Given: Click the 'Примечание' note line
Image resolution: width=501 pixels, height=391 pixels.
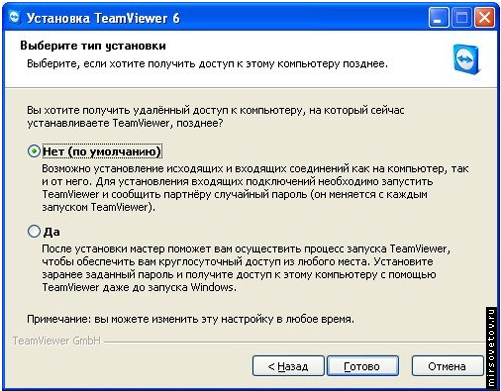Looking at the screenshot, I should tap(190, 319).
